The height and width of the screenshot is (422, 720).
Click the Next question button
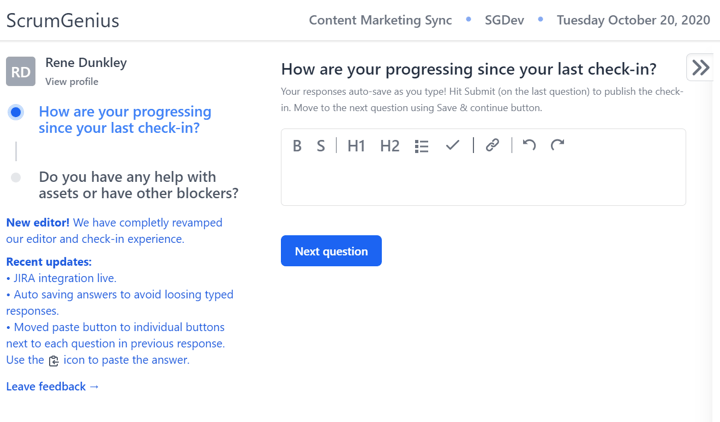(x=331, y=251)
